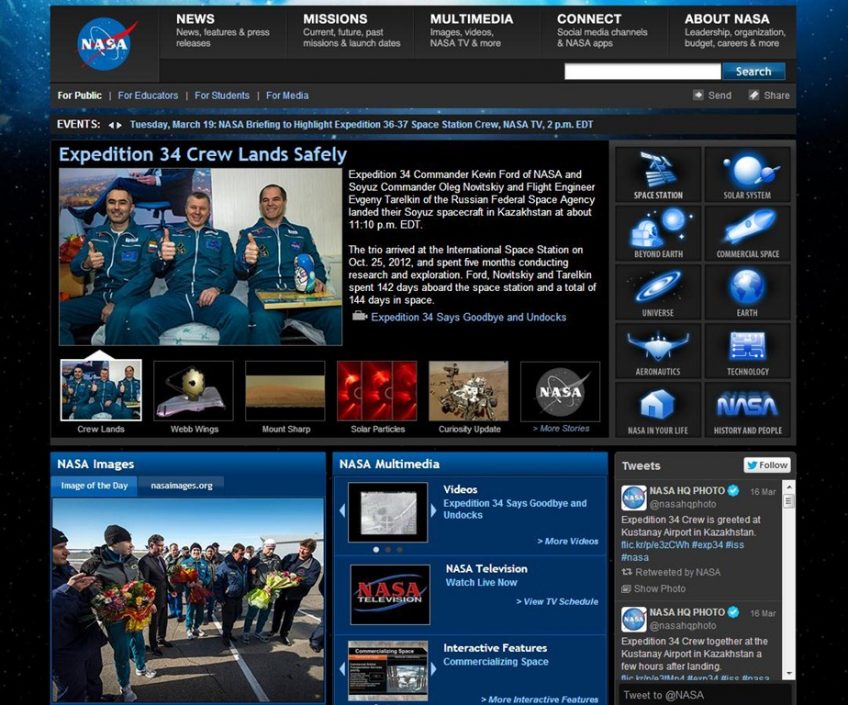Open the NASA In Your Life icon
This screenshot has width=848, height=705.
[657, 409]
